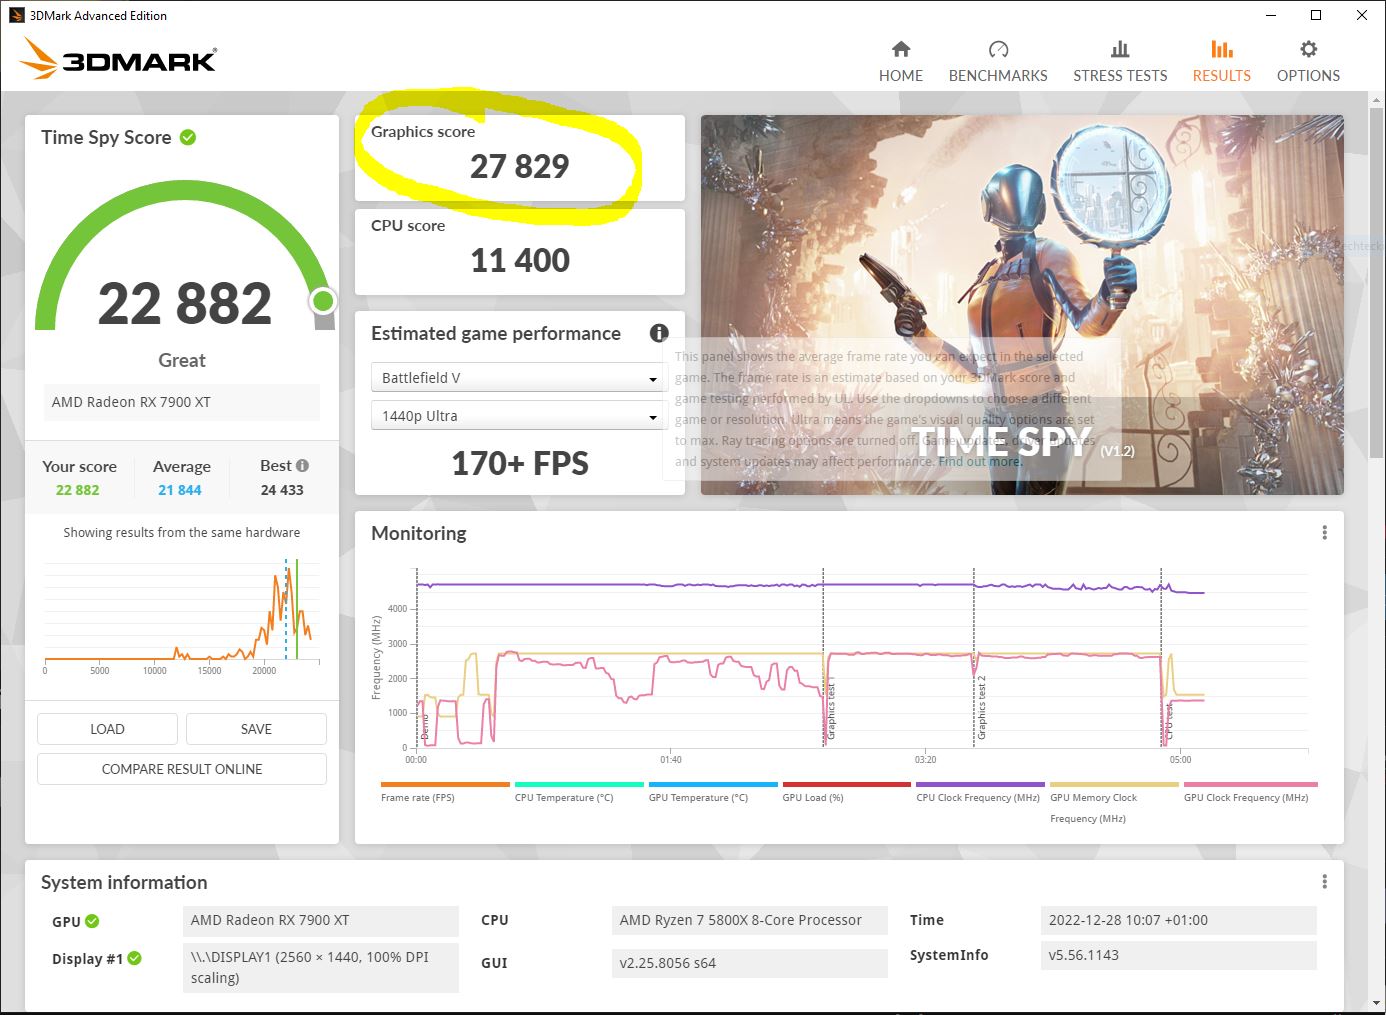The height and width of the screenshot is (1015, 1386).
Task: Toggle the GPU Clock Frequency legend item
Action: coord(1250,792)
